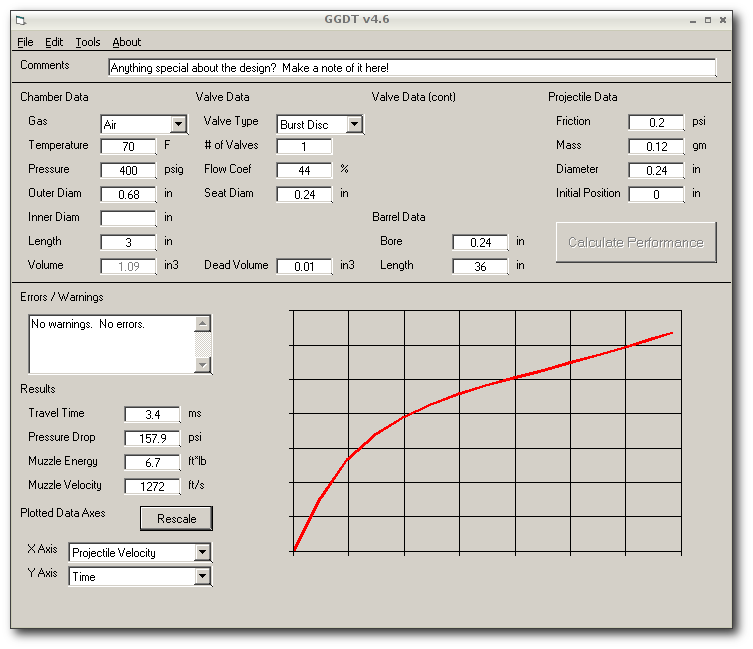Image resolution: width=753 pixels, height=649 pixels.
Task: Open the Y Axis Time dropdown
Action: 202,576
